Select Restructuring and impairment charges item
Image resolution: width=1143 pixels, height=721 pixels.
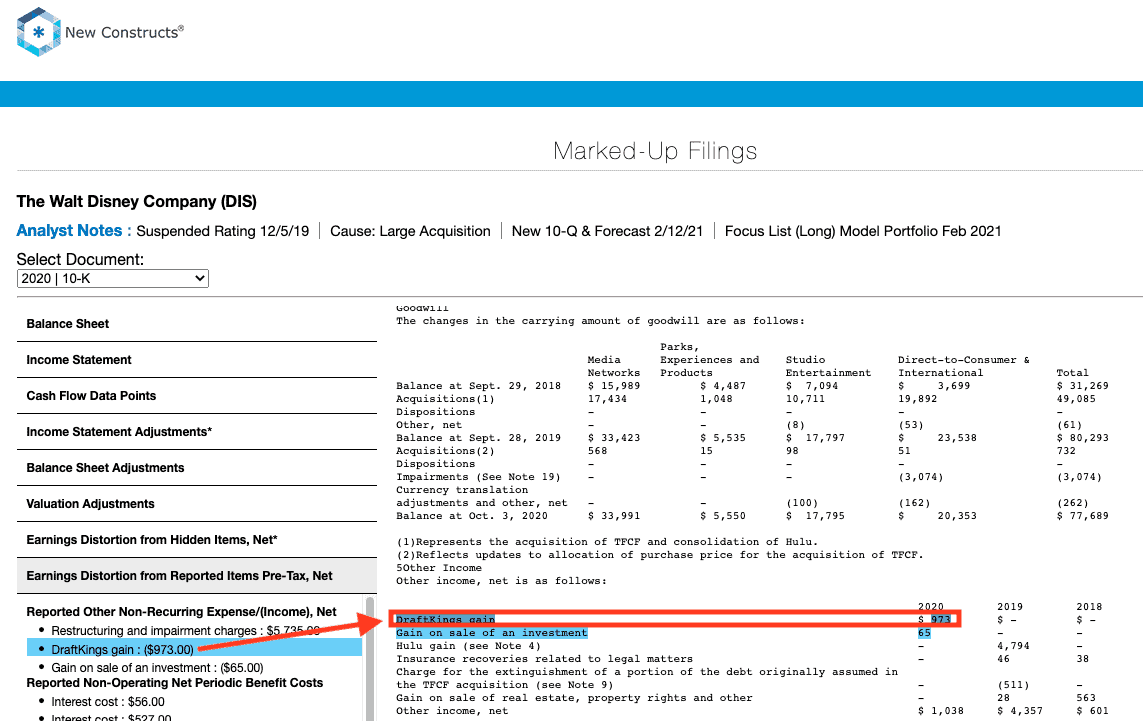point(185,631)
